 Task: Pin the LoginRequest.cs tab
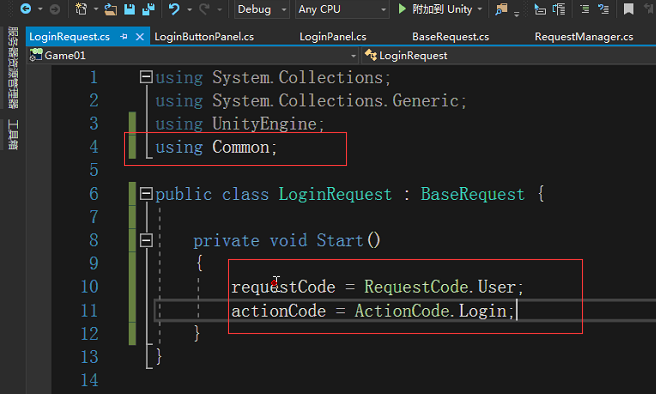click(x=123, y=37)
